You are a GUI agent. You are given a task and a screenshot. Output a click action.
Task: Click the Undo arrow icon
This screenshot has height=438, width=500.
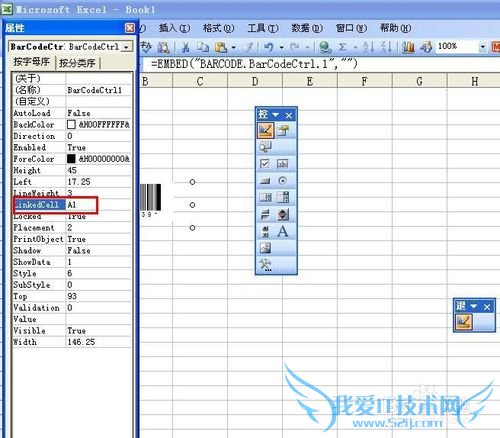[x=269, y=47]
